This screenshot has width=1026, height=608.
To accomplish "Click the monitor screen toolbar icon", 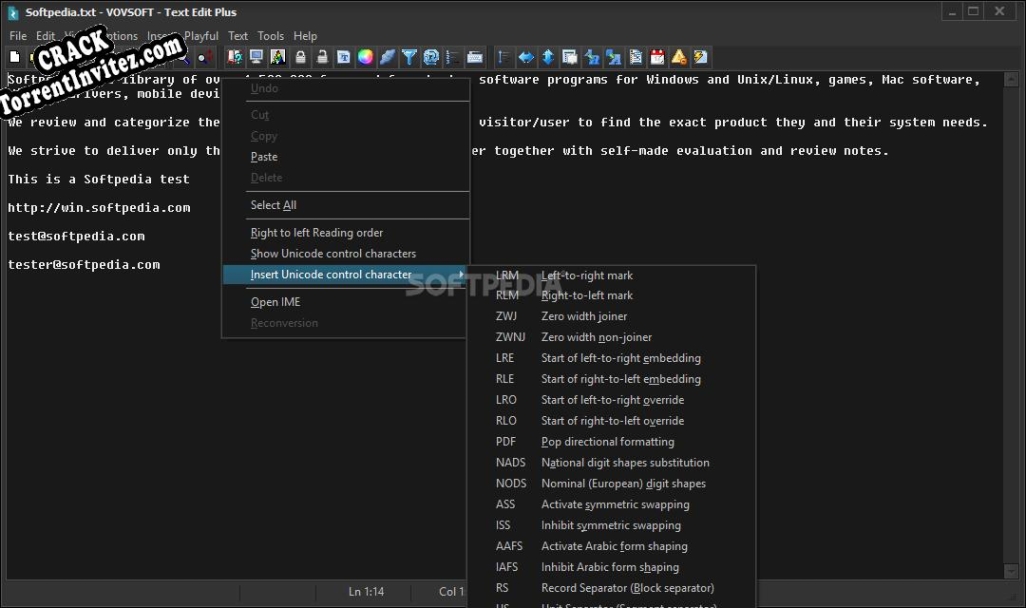I will [x=257, y=57].
